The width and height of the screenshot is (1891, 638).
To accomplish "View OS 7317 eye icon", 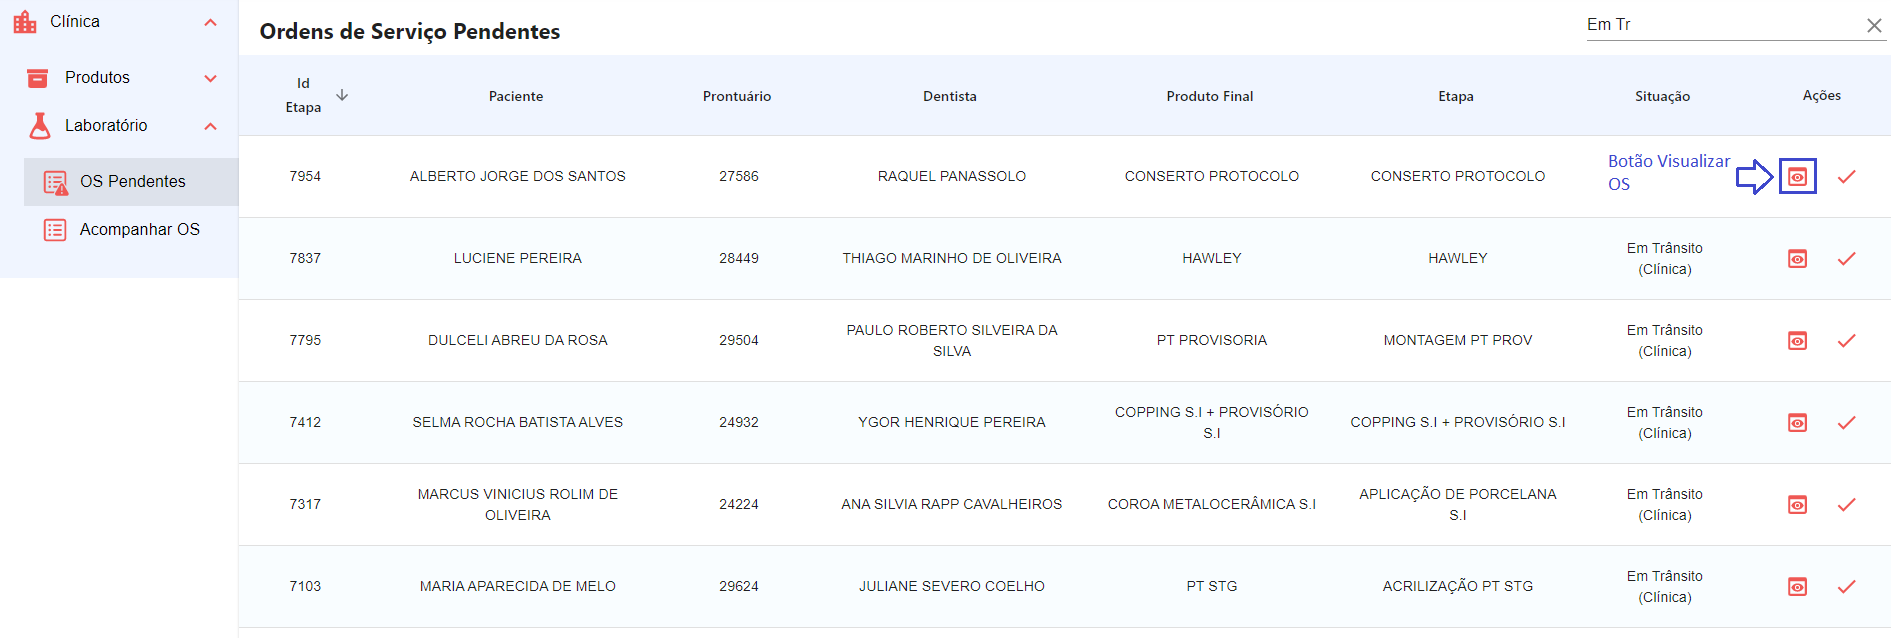I will click(x=1797, y=505).
